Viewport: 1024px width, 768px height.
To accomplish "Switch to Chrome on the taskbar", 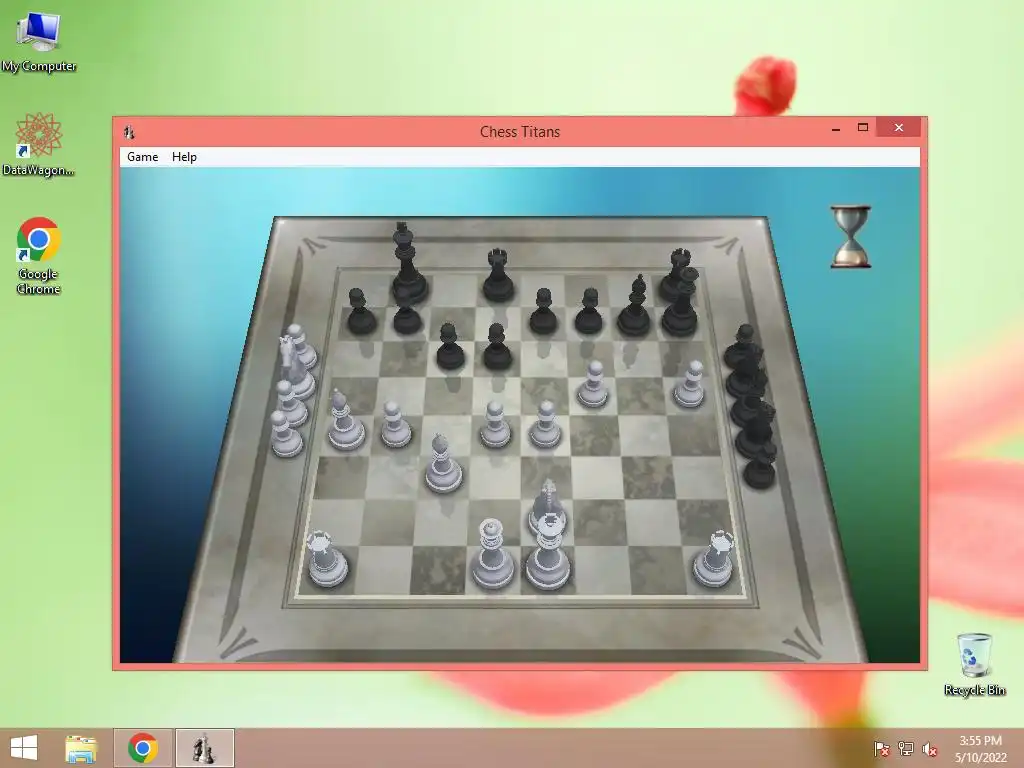I will coord(143,748).
